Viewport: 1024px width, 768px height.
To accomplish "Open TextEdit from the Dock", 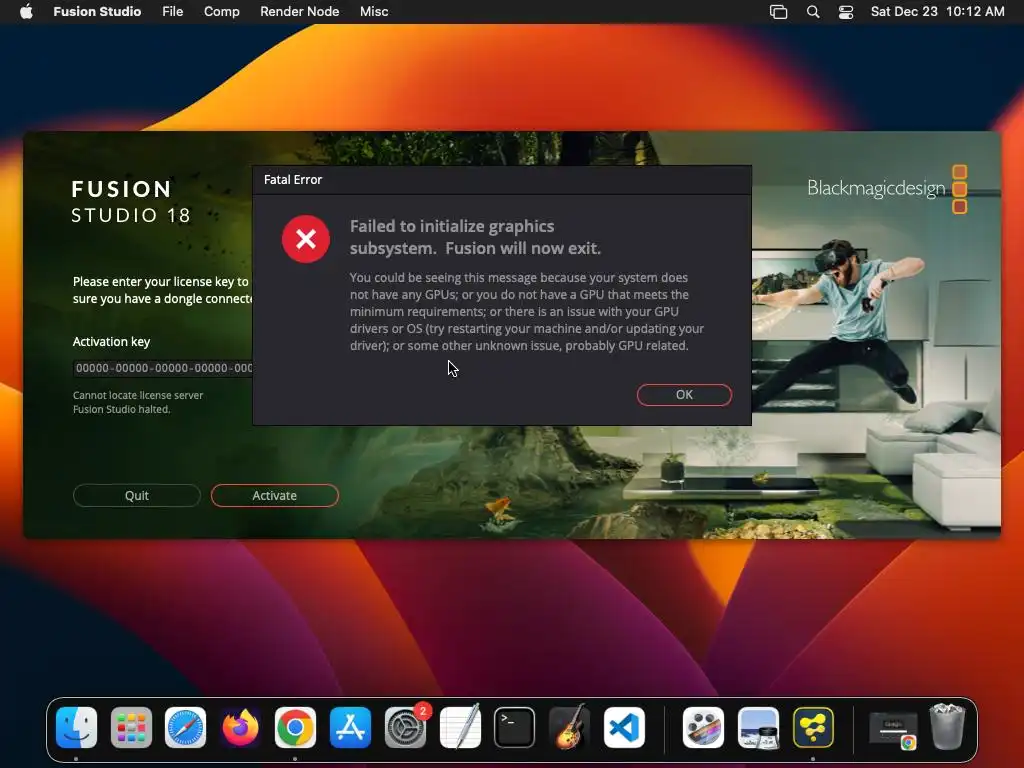I will 460,727.
